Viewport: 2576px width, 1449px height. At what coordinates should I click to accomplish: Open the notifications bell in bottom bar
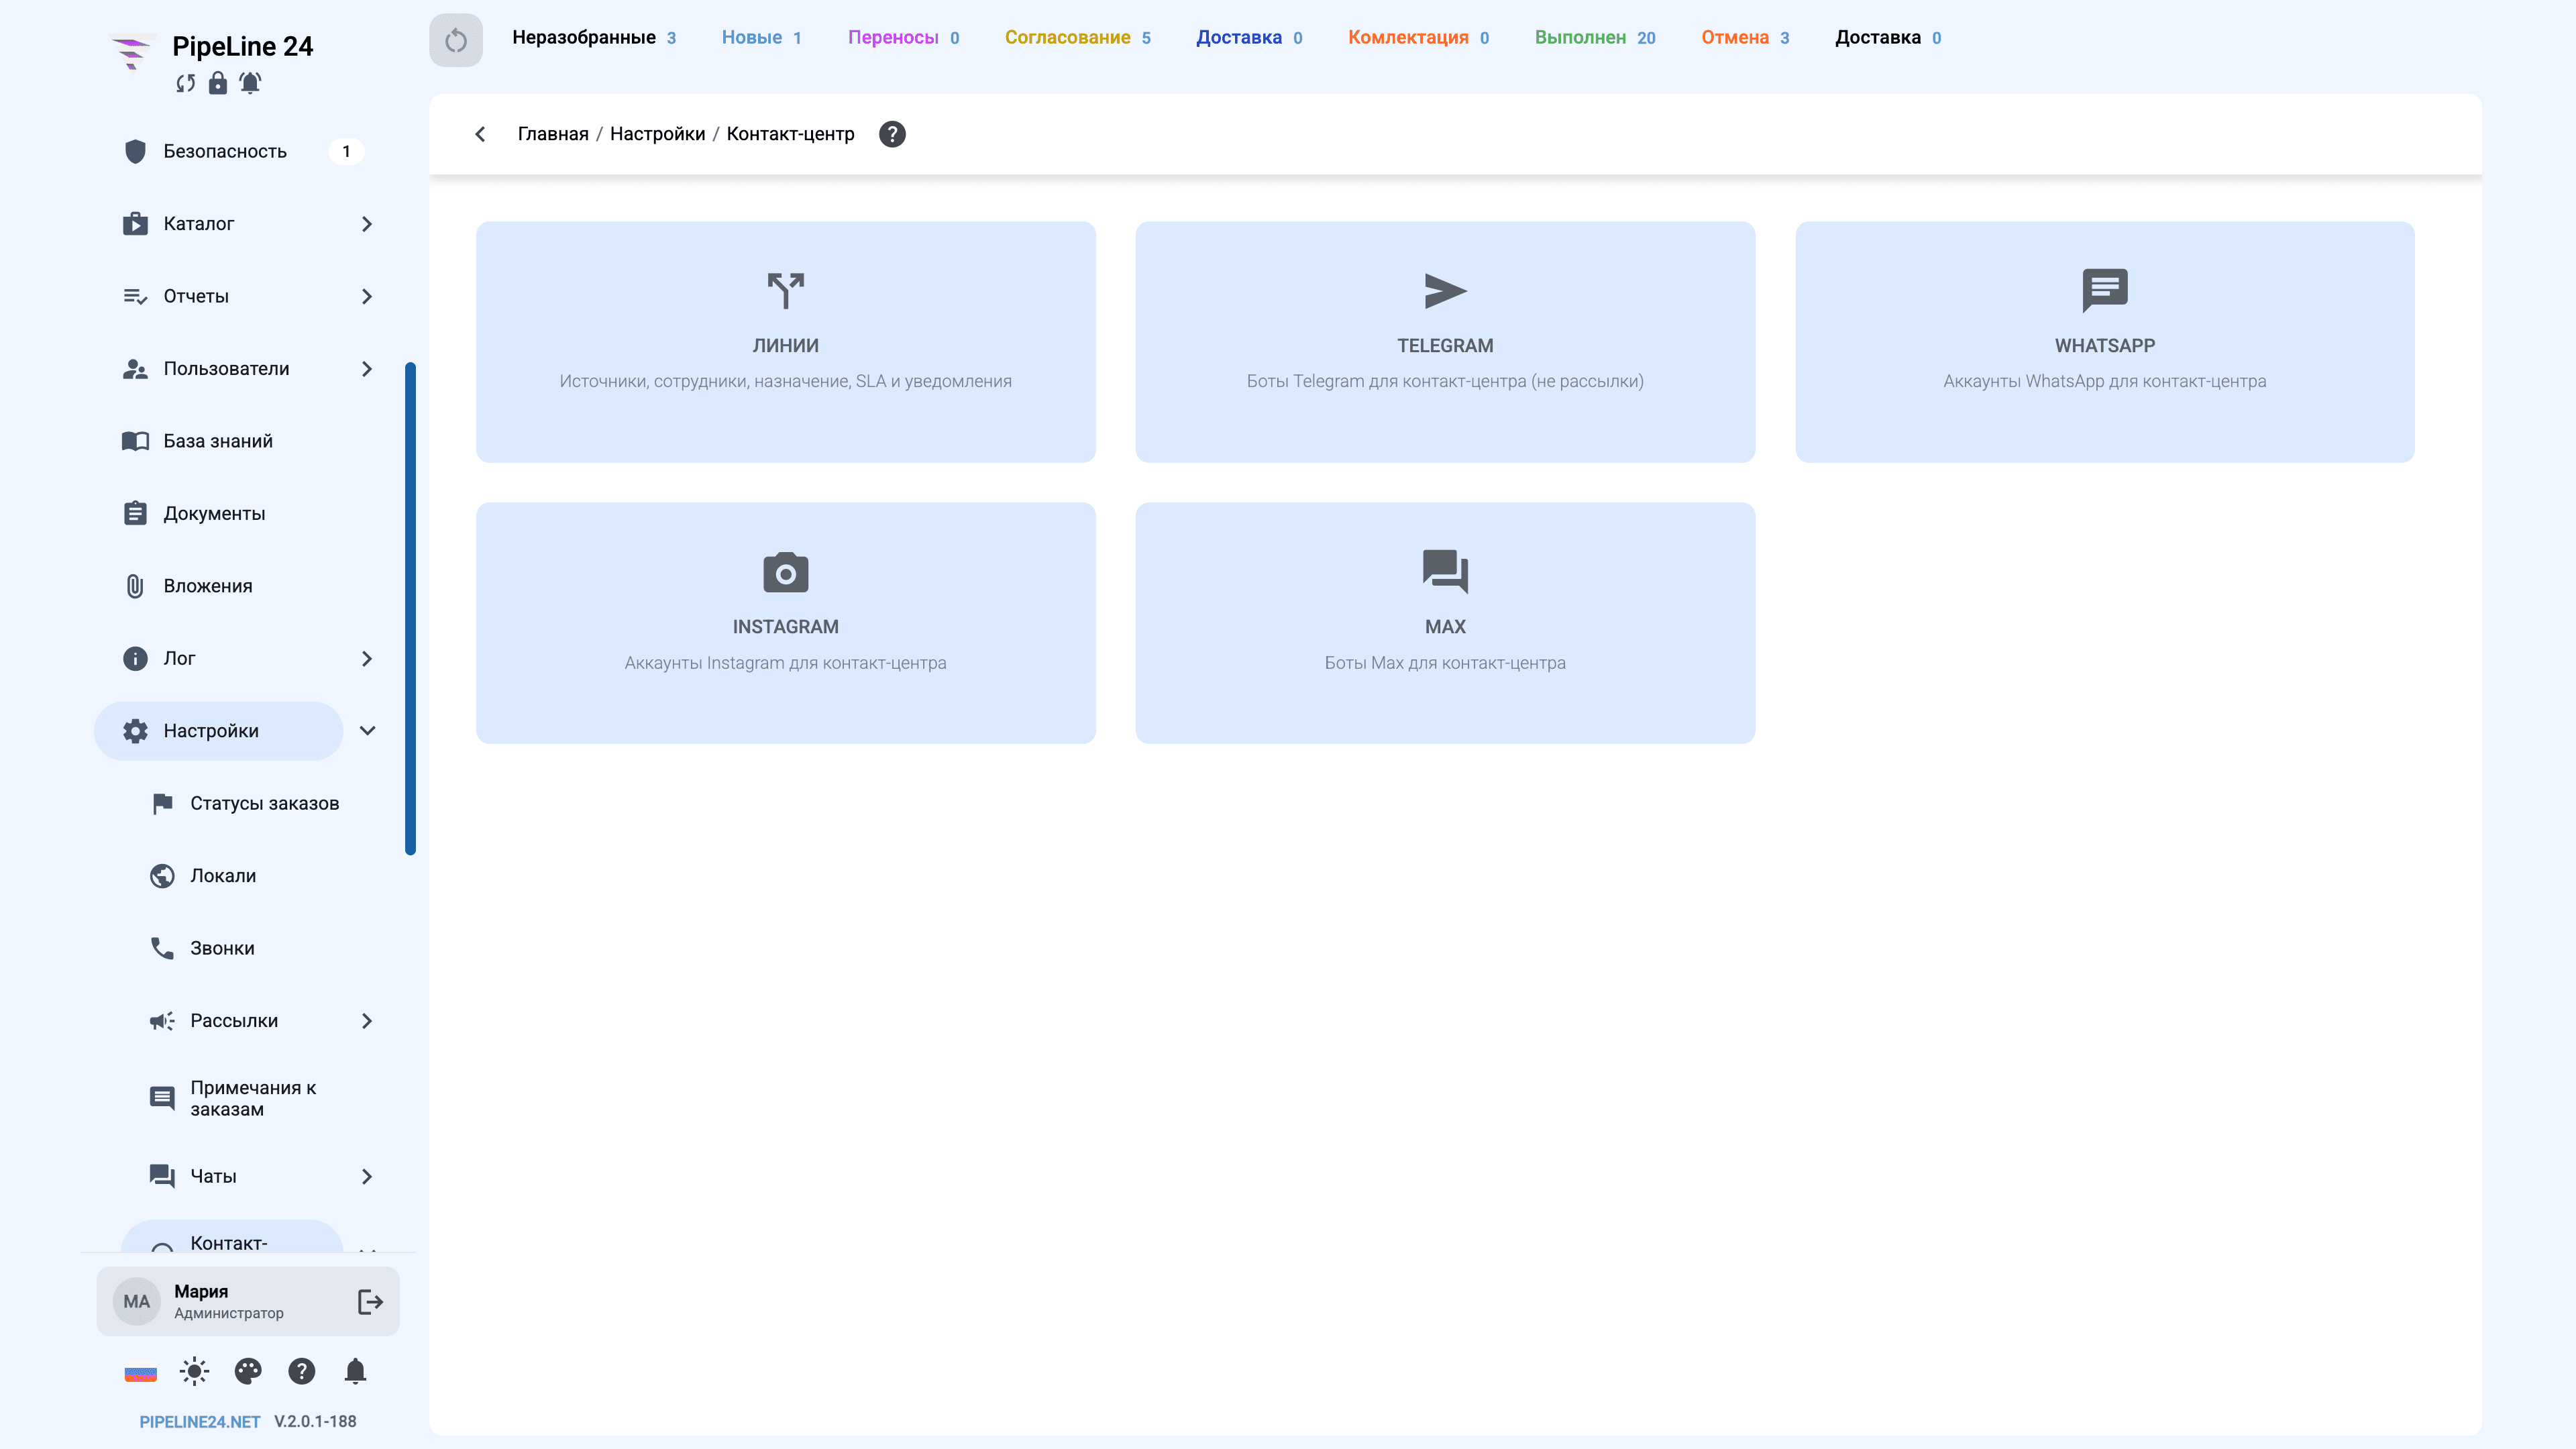355,1371
